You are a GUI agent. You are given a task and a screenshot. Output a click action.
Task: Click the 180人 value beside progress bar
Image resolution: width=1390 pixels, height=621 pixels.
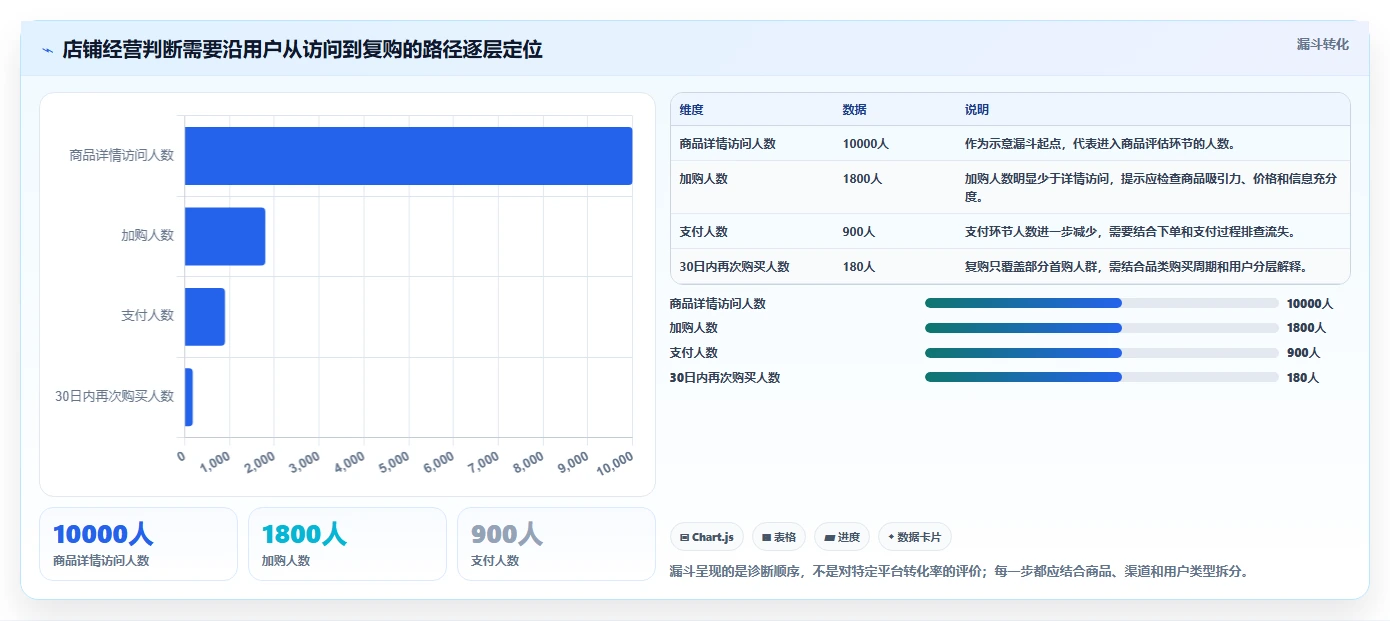[1302, 378]
